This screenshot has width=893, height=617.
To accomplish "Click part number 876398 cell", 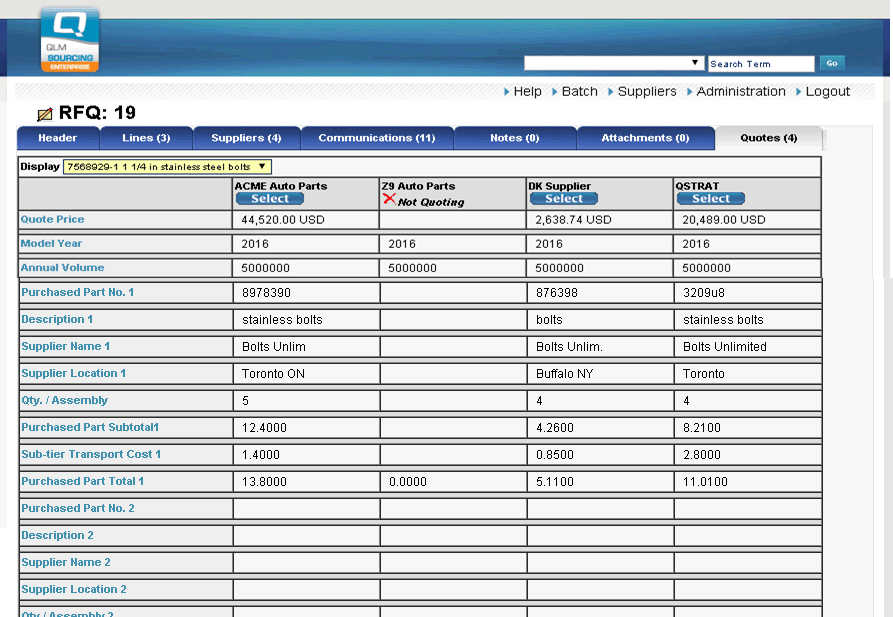I will (556, 293).
